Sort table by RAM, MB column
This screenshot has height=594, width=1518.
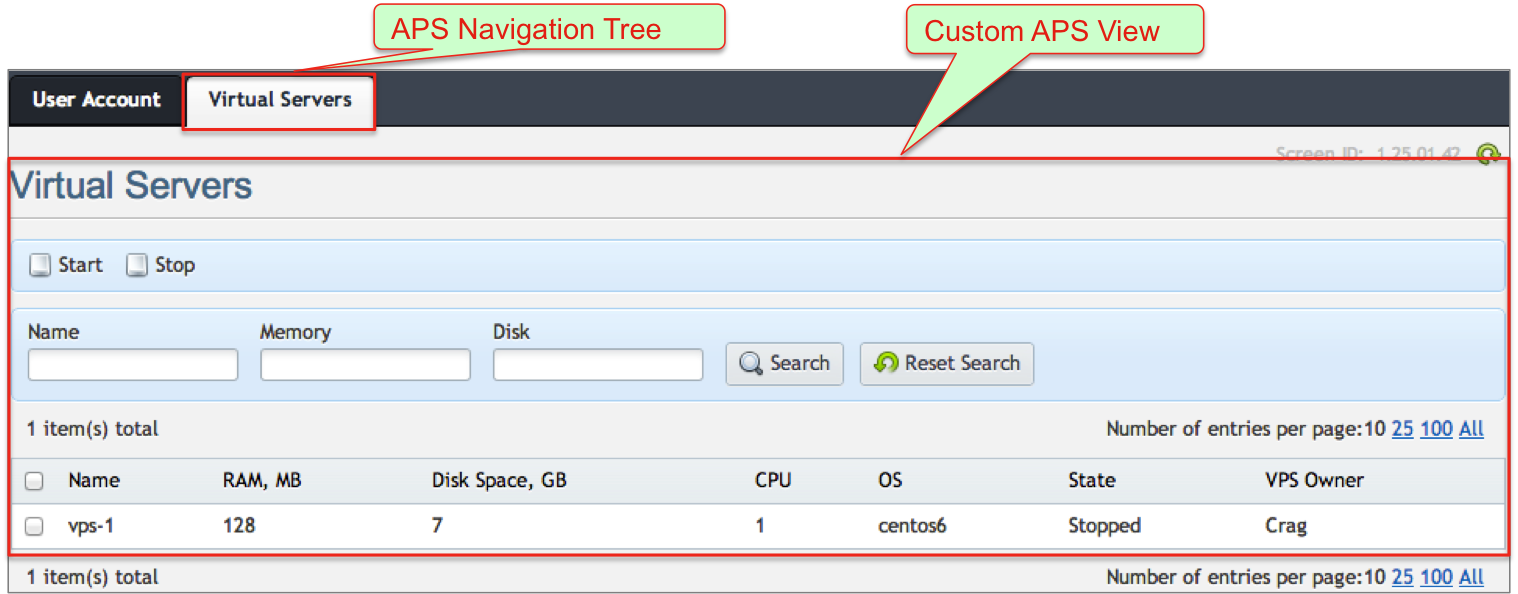[x=262, y=480]
